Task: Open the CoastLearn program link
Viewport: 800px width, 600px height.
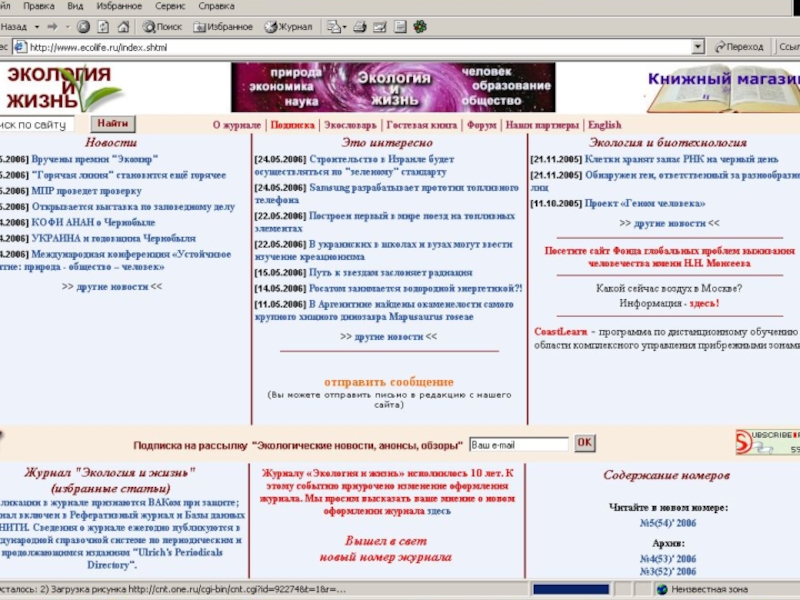Action: pyautogui.click(x=561, y=332)
